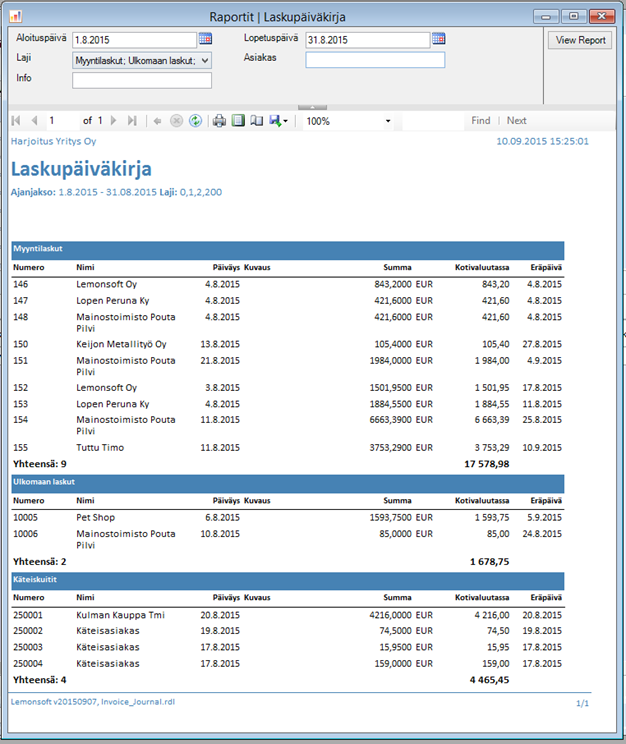Click the find text box

point(433,121)
